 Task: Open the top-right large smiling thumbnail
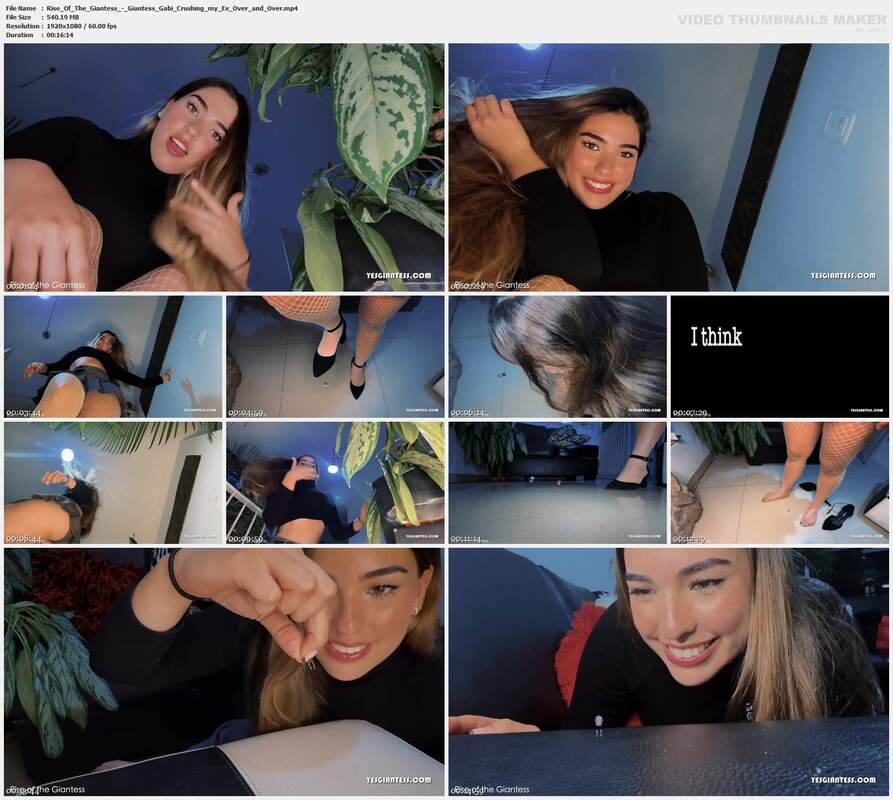[669, 167]
